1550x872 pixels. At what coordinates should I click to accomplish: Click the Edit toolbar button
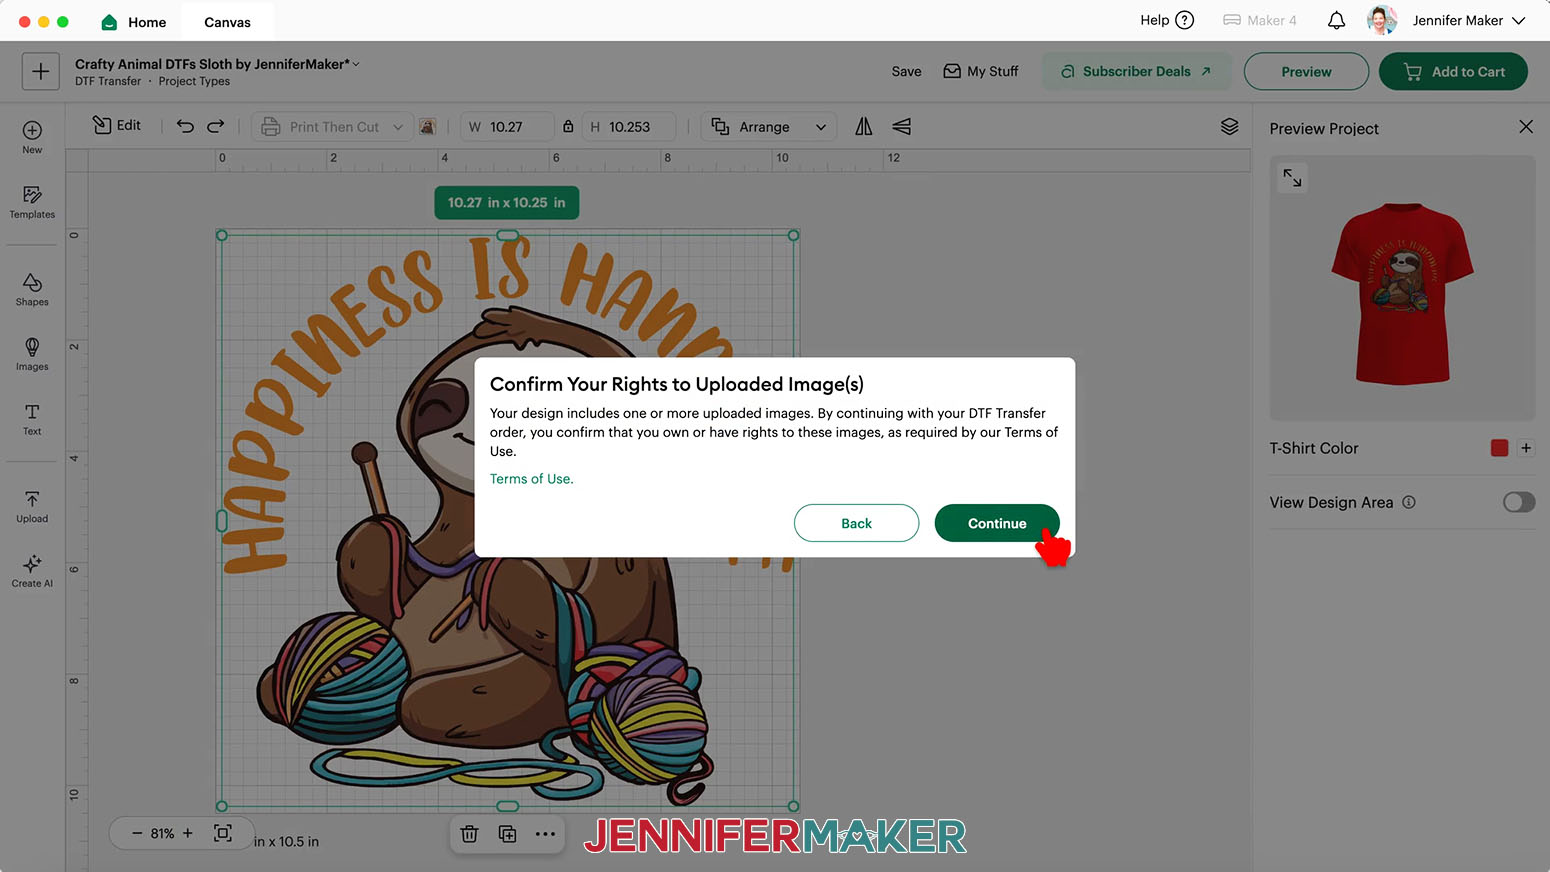[x=117, y=125]
